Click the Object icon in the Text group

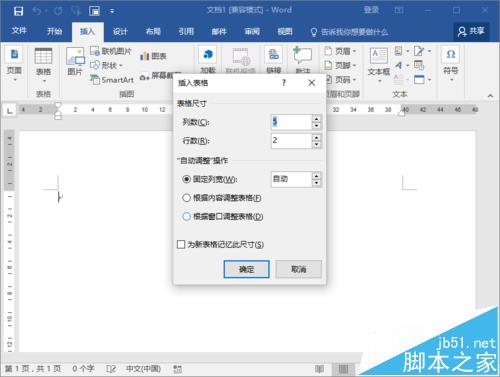pyautogui.click(x=419, y=79)
